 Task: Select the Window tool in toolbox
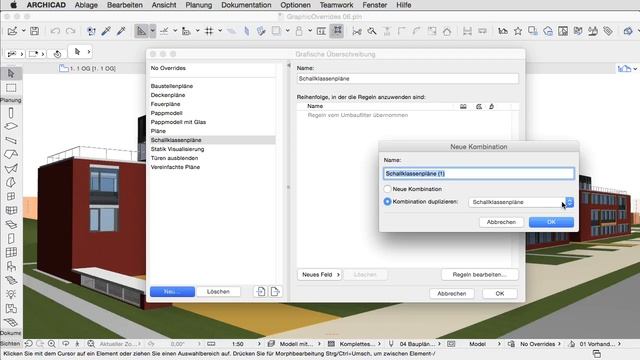click(11, 196)
